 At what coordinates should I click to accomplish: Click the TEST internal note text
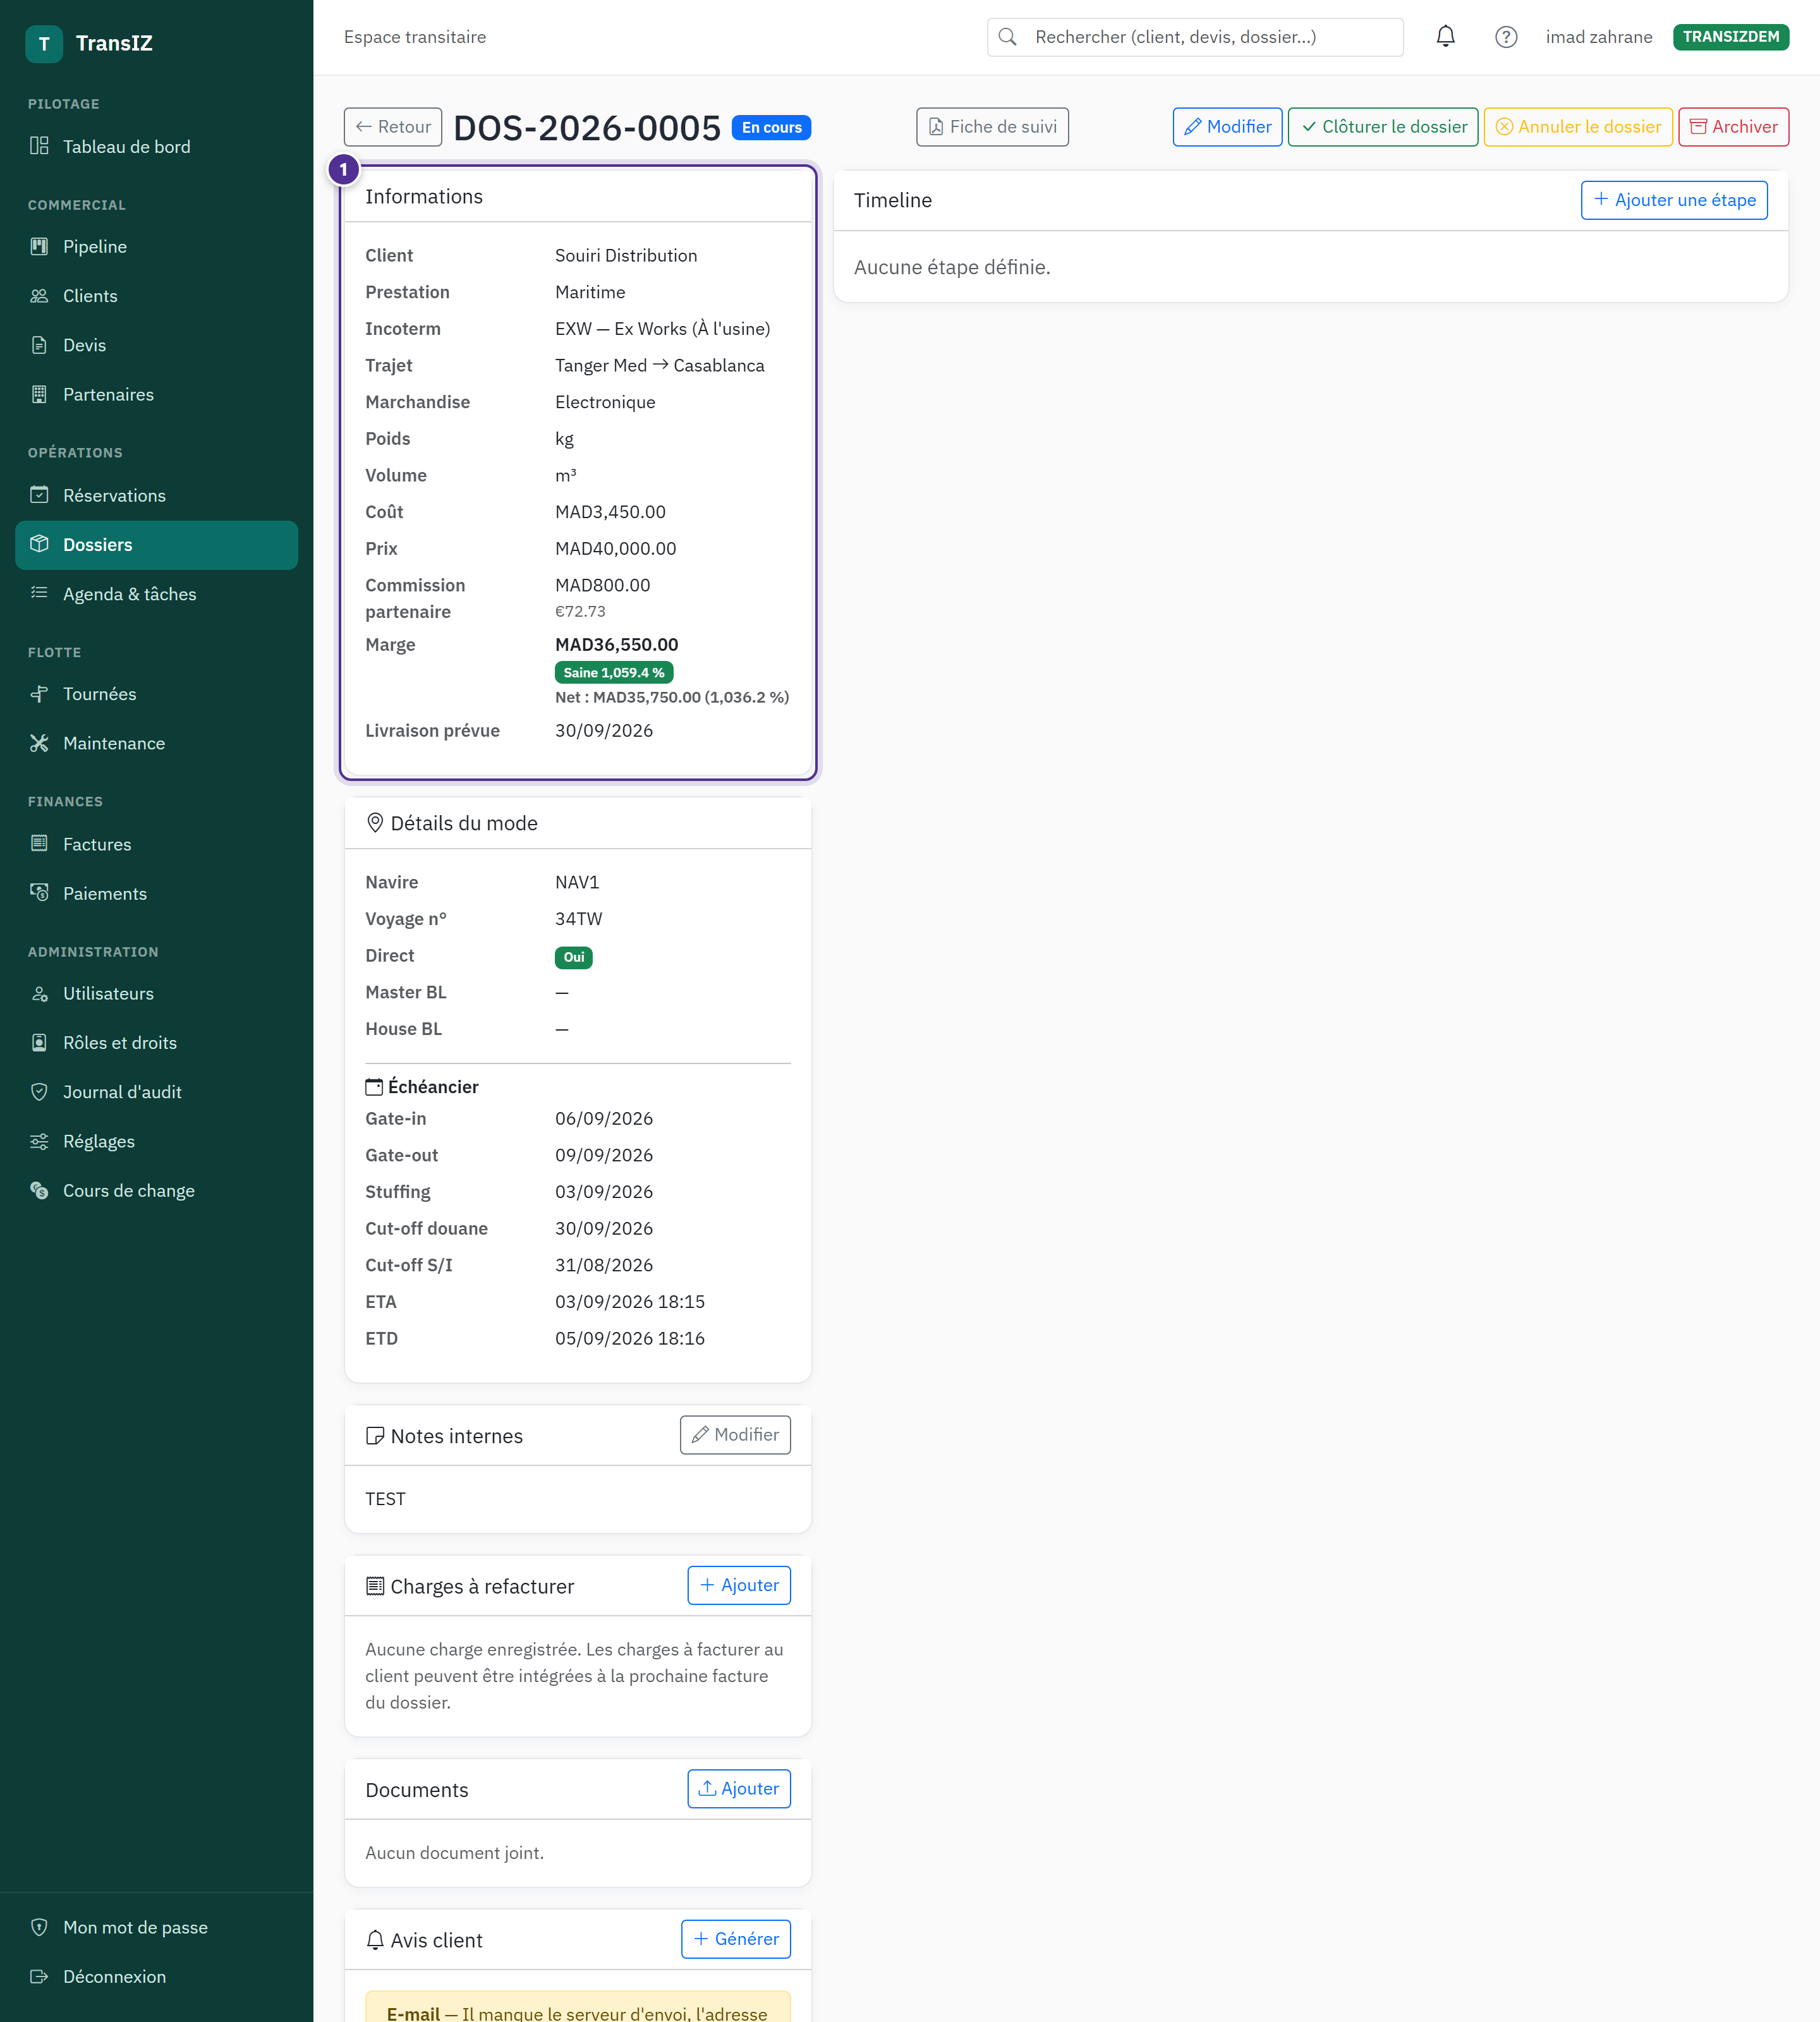tap(385, 1499)
